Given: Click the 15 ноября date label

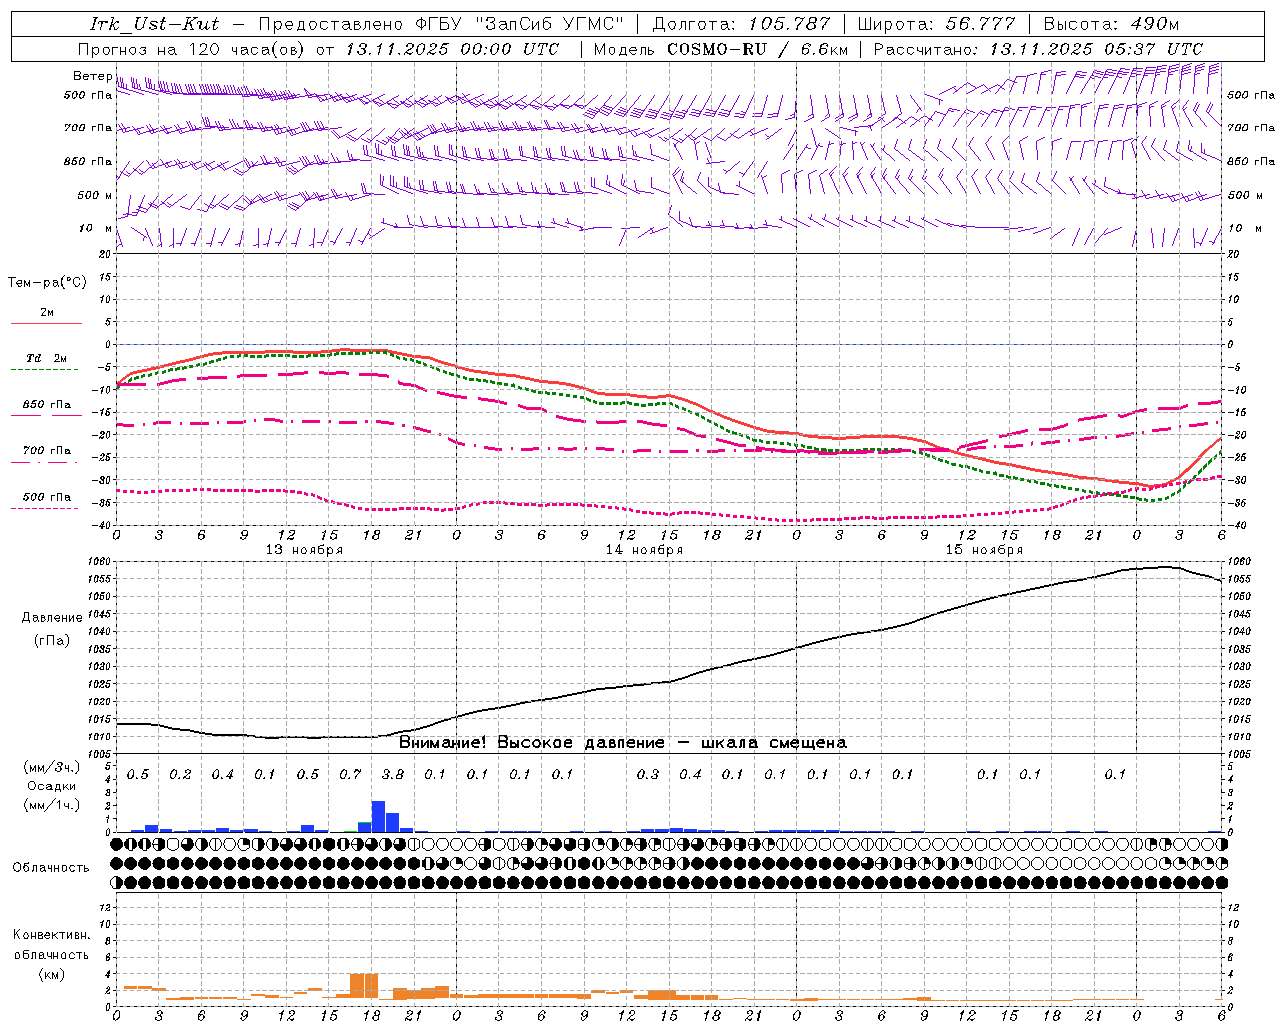Looking at the screenshot, I should click(x=984, y=549).
